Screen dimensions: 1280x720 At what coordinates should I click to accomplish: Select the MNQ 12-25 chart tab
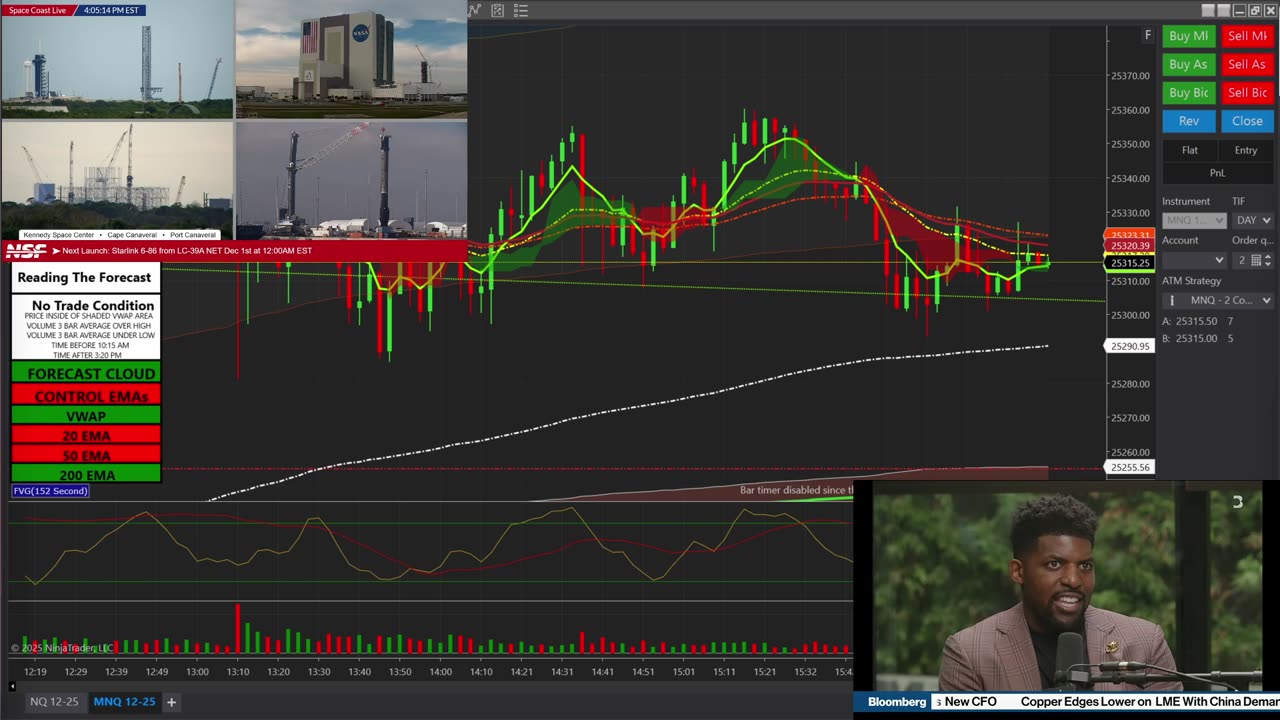click(124, 702)
